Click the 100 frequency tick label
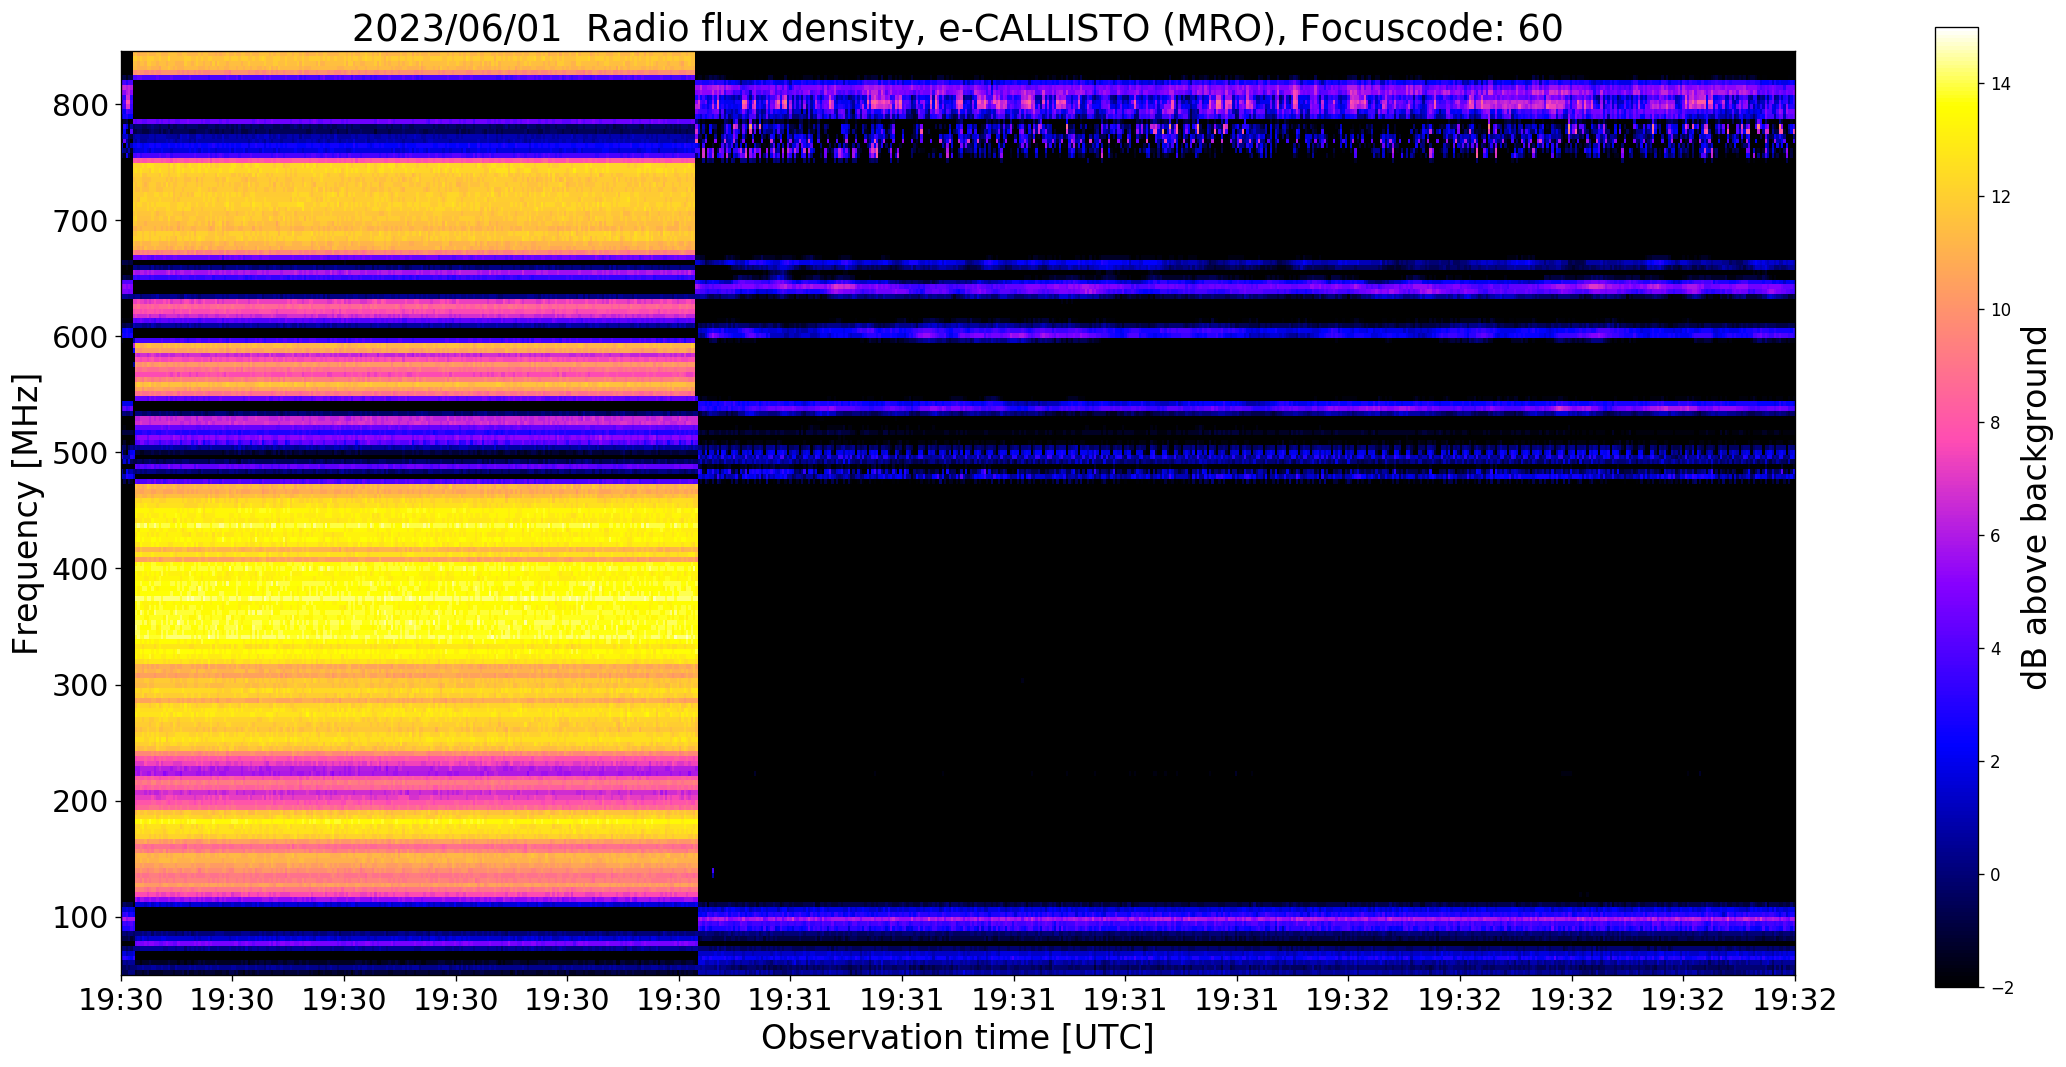The image size is (2066, 1067). tap(81, 917)
